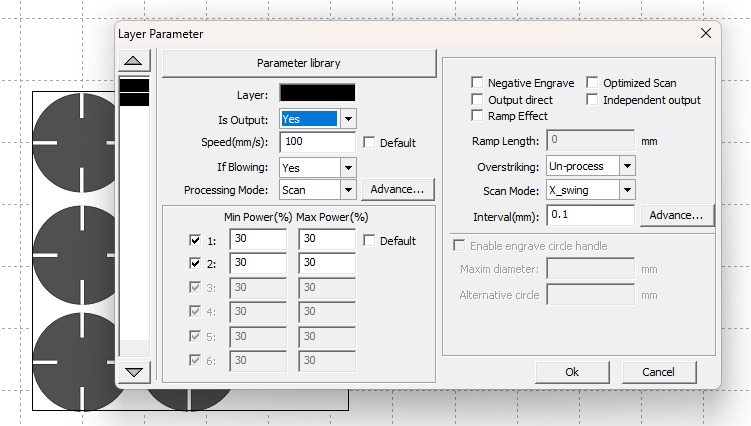Click the Cancel button
Viewport: 751px width, 426px height.
click(x=658, y=372)
